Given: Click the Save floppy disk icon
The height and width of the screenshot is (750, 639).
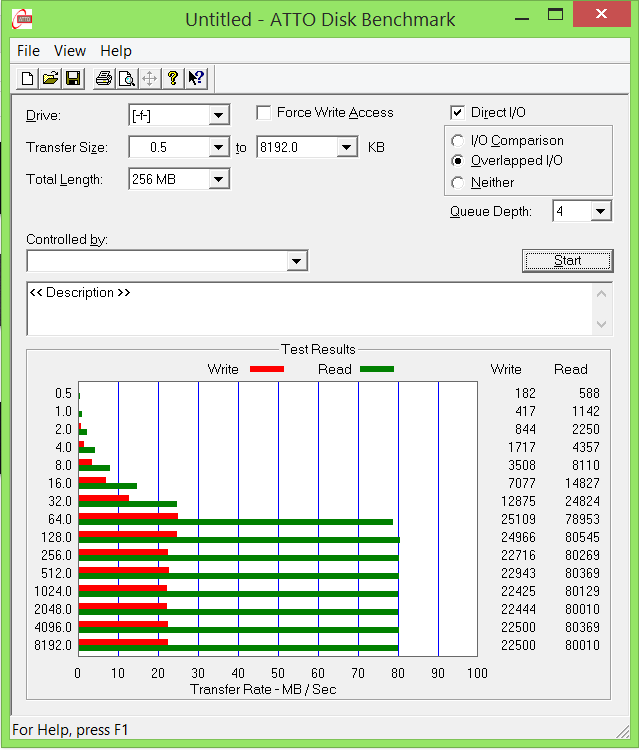Looking at the screenshot, I should tap(72, 78).
